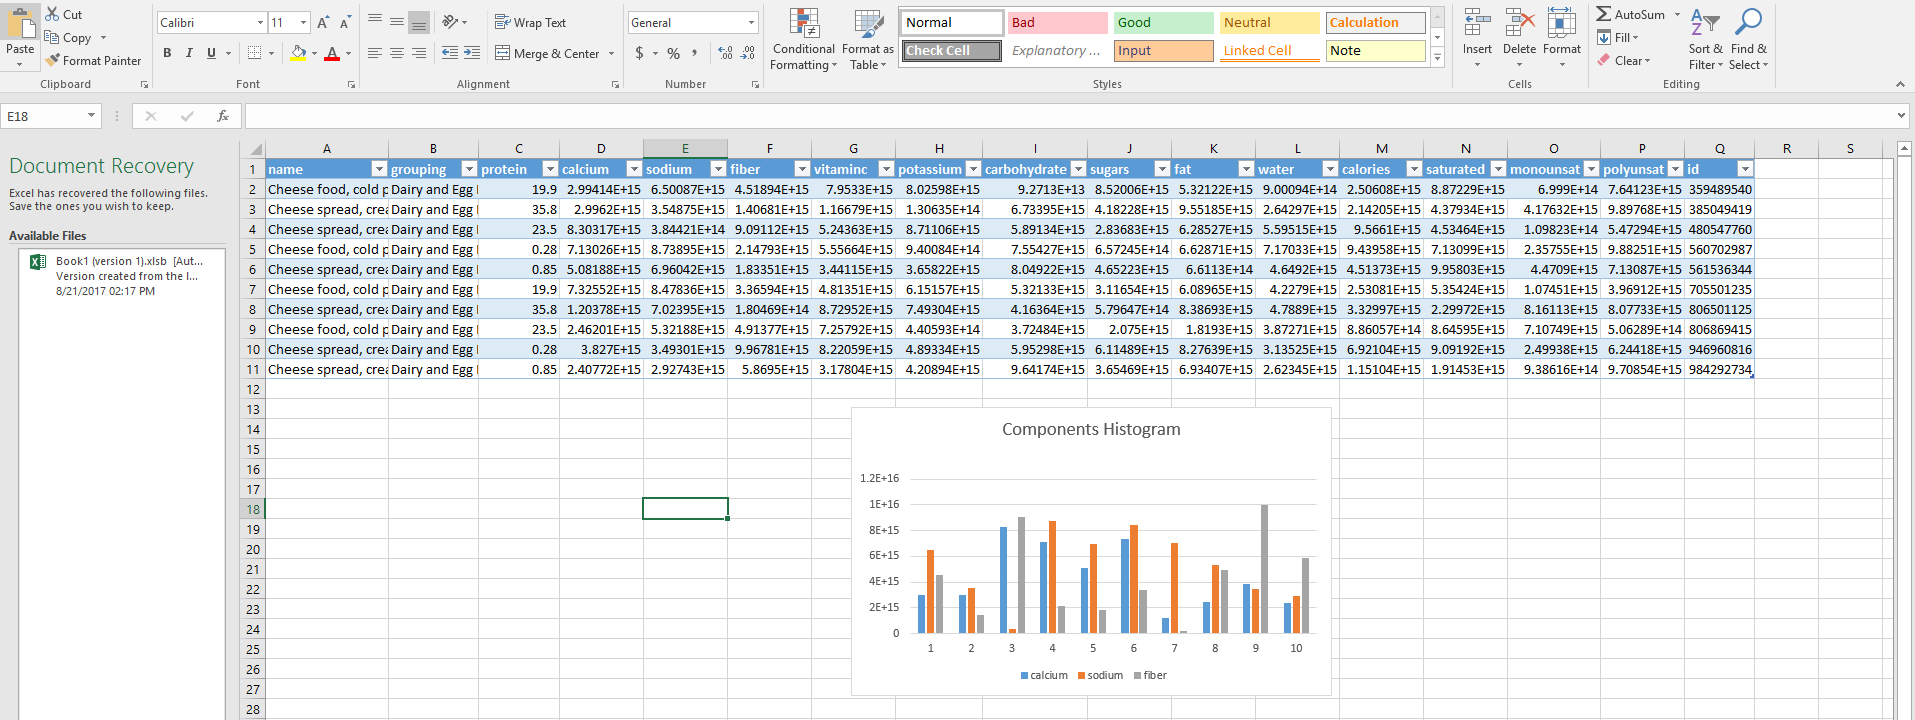Open the General number format dropdown
This screenshot has height=720, width=1915.
click(x=751, y=22)
